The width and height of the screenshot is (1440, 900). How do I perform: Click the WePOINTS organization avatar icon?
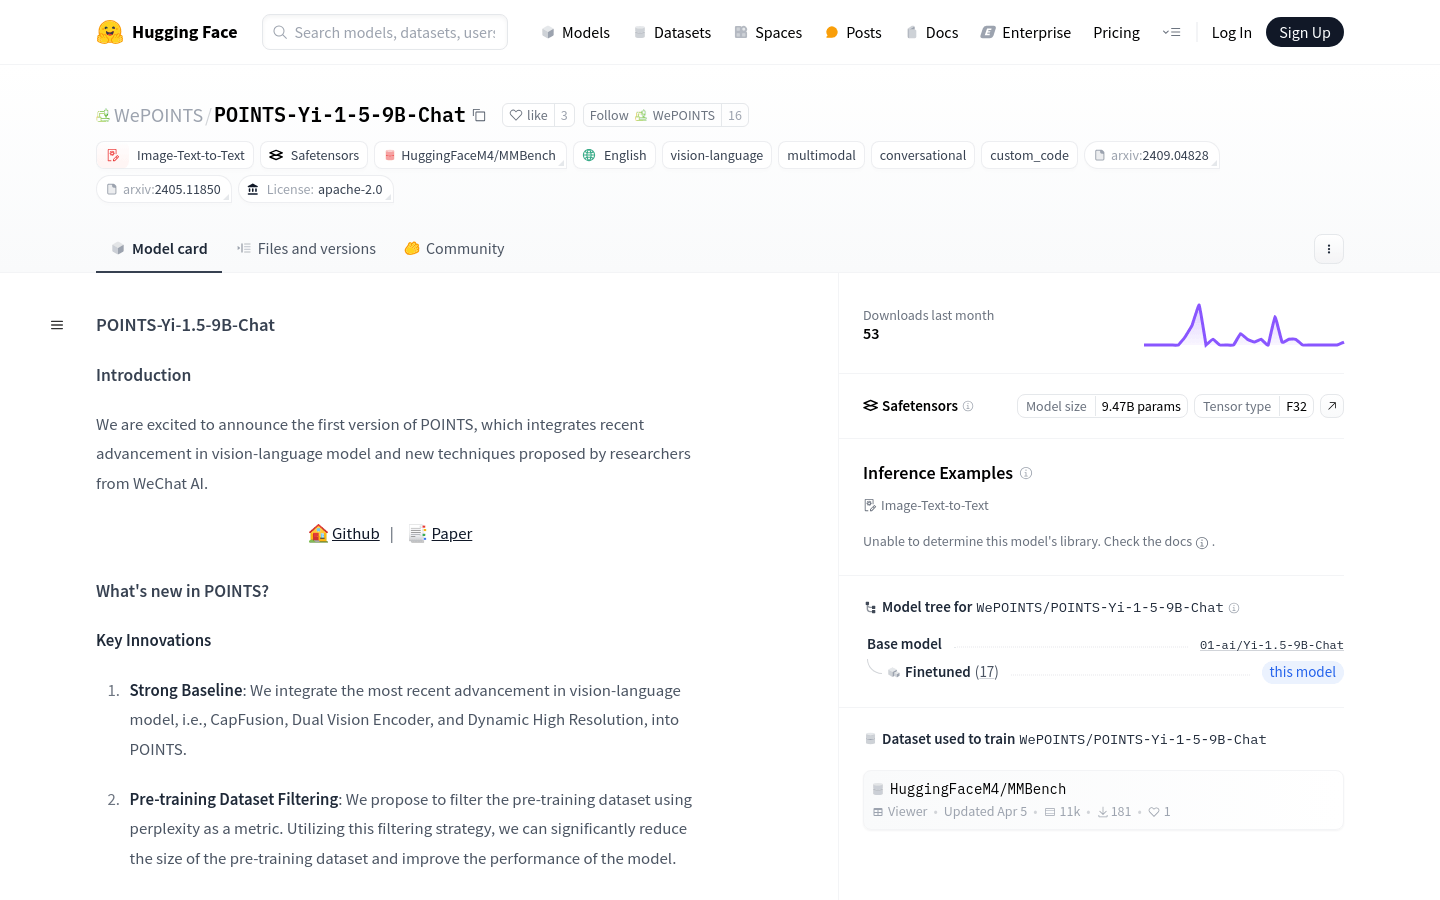point(103,116)
